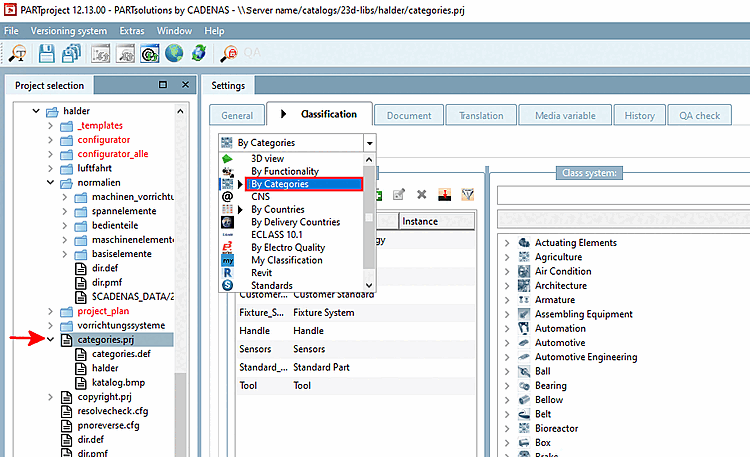Image resolution: width=750 pixels, height=457 pixels.
Task: Switch to the Media variable tab
Action: point(565,115)
